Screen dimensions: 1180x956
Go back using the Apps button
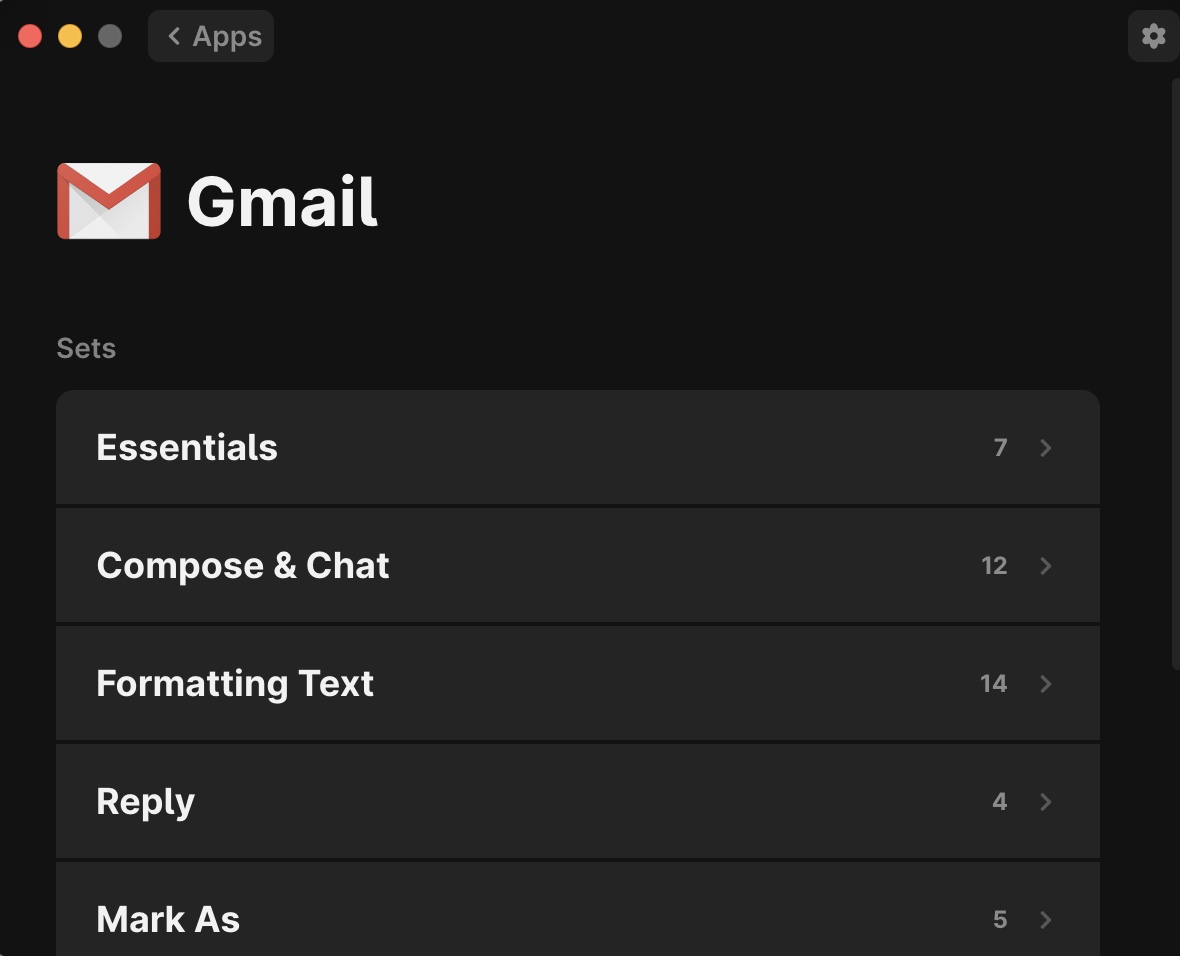tap(211, 36)
